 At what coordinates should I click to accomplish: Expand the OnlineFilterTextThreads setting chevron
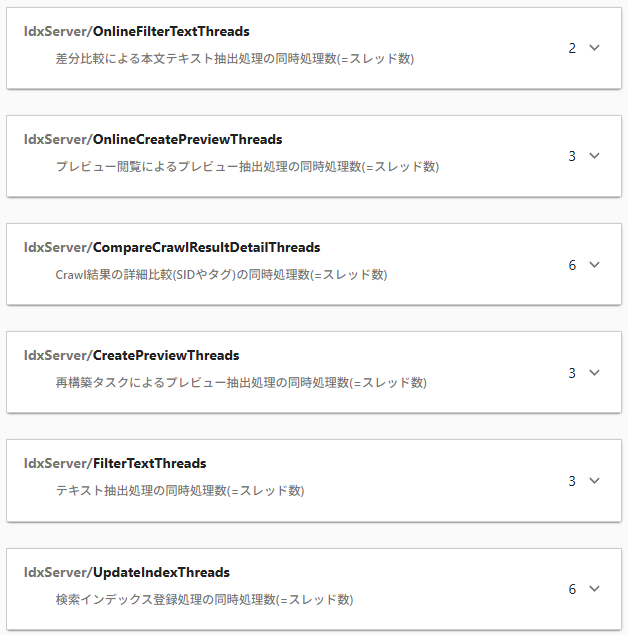point(595,47)
